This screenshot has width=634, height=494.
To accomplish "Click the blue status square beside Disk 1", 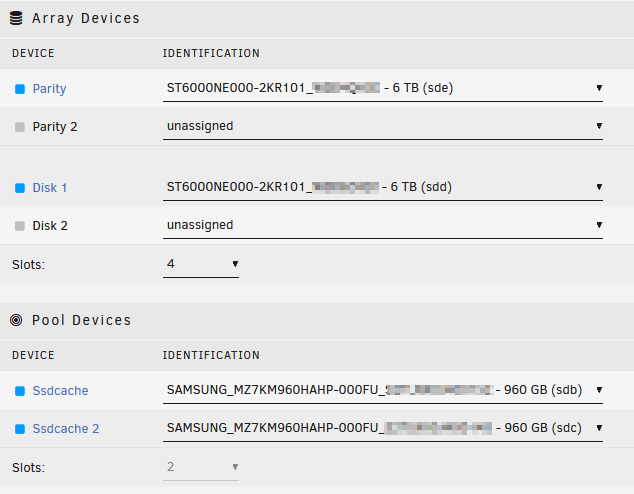I will click(x=20, y=188).
